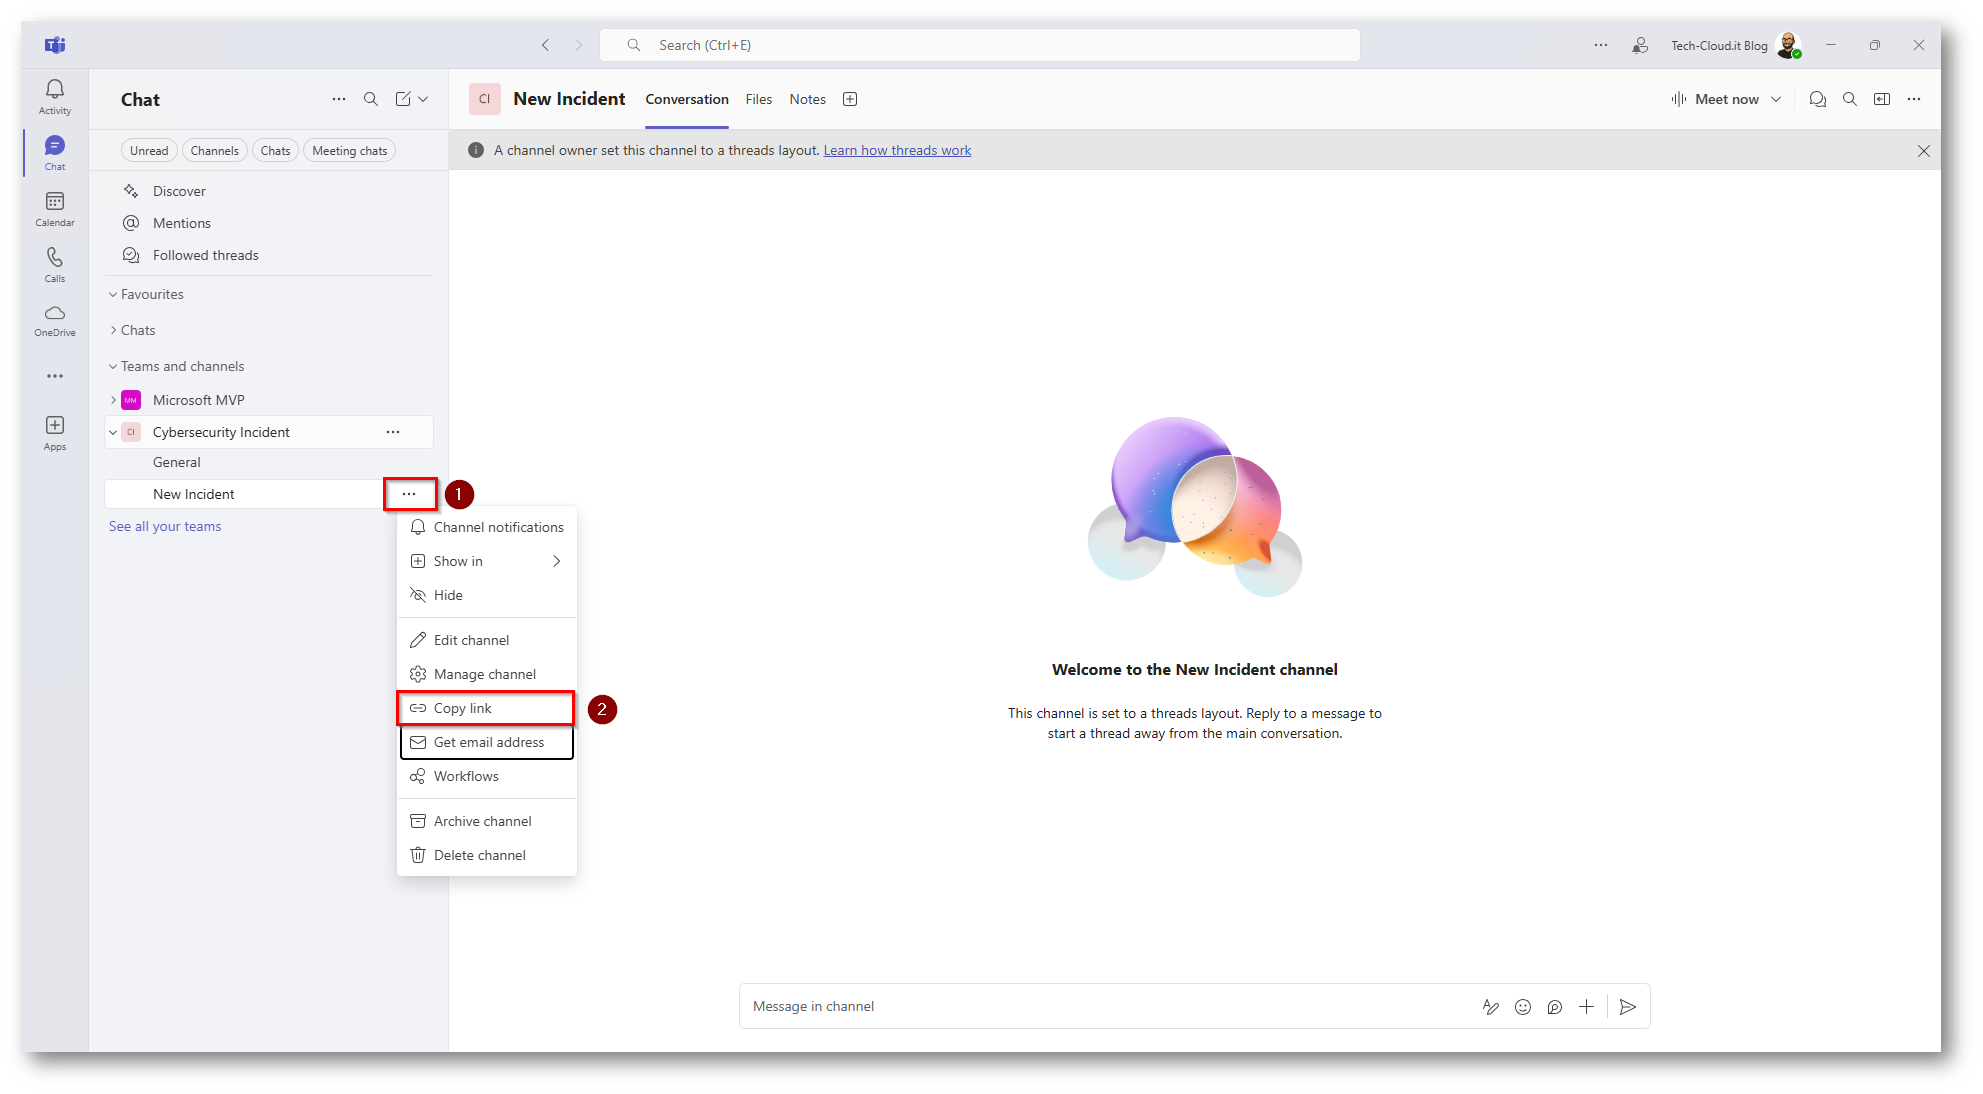The image size is (1983, 1094).
Task: Toggle the Channels filter chip
Action: coord(214,151)
